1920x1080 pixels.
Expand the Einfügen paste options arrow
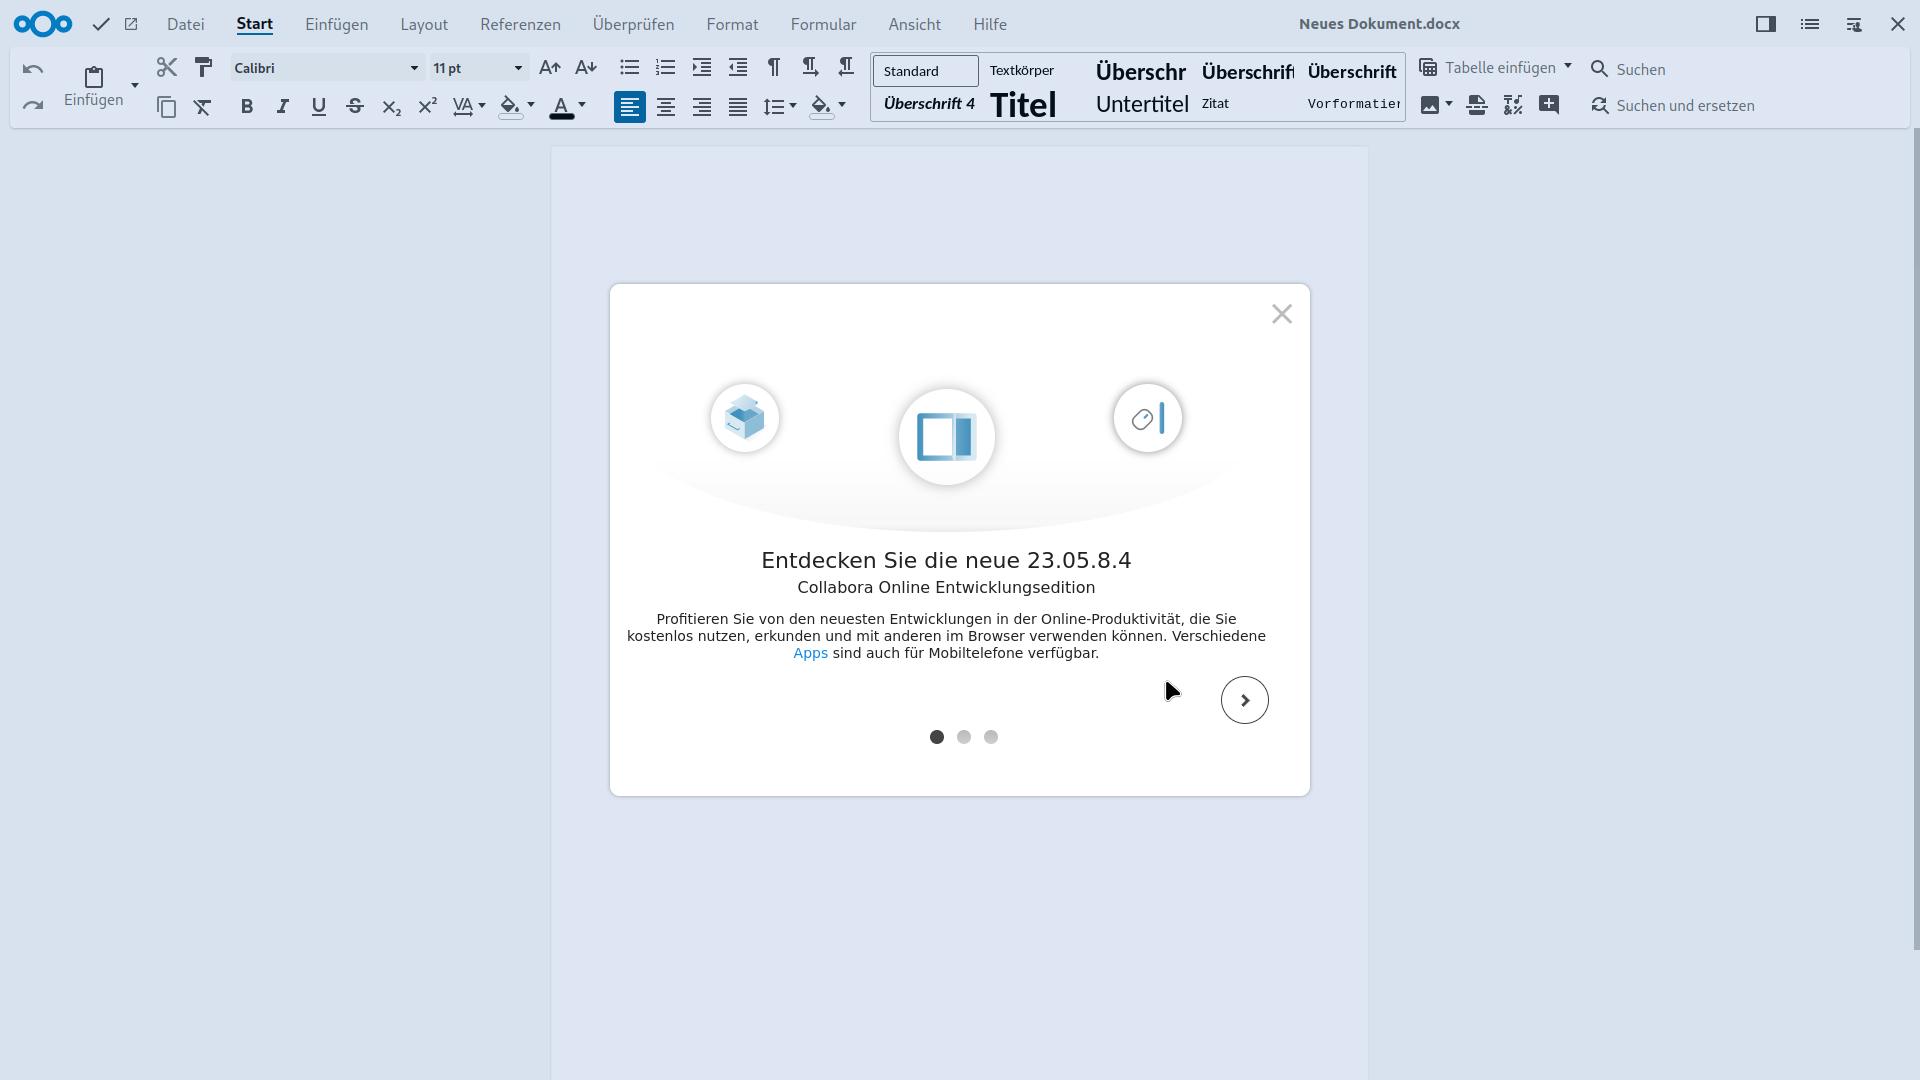pyautogui.click(x=135, y=85)
